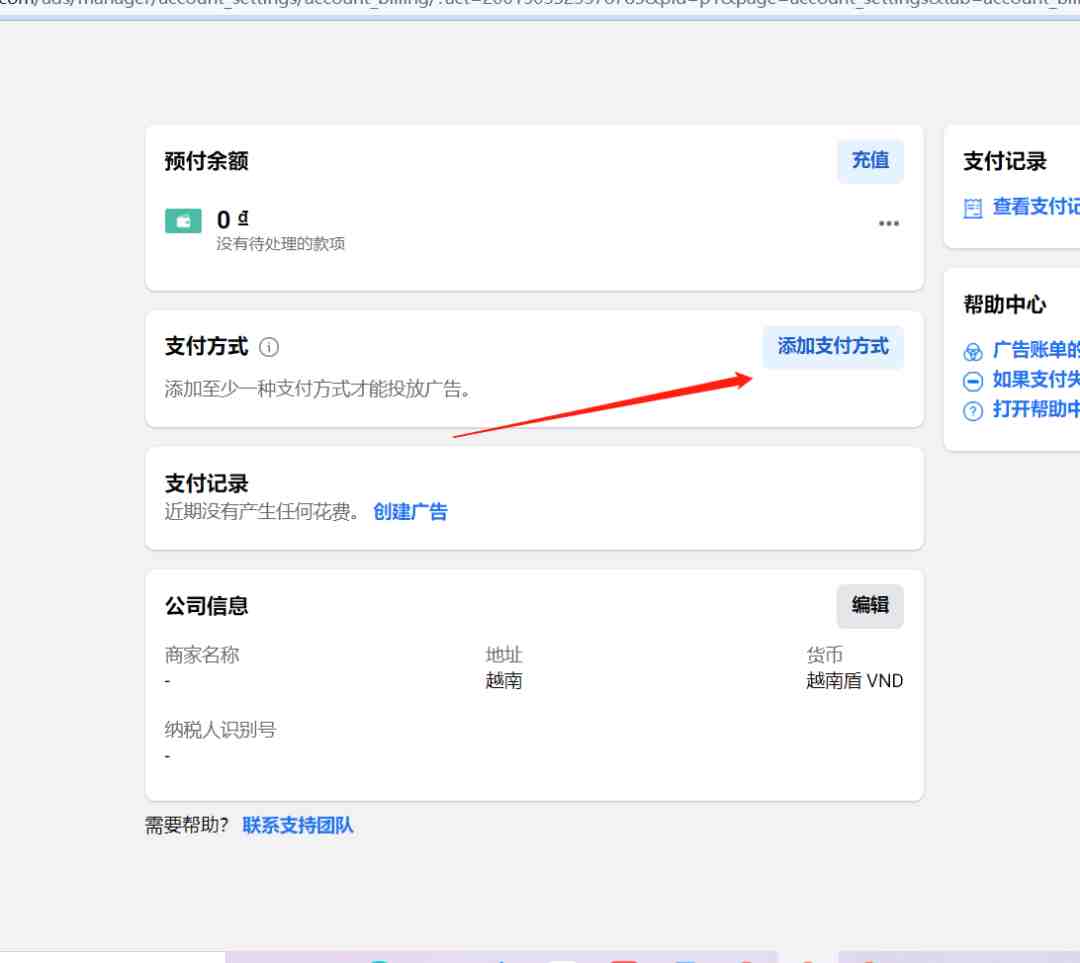Open the 查看支付记录 link
This screenshot has height=963, width=1080.
pos(1036,207)
